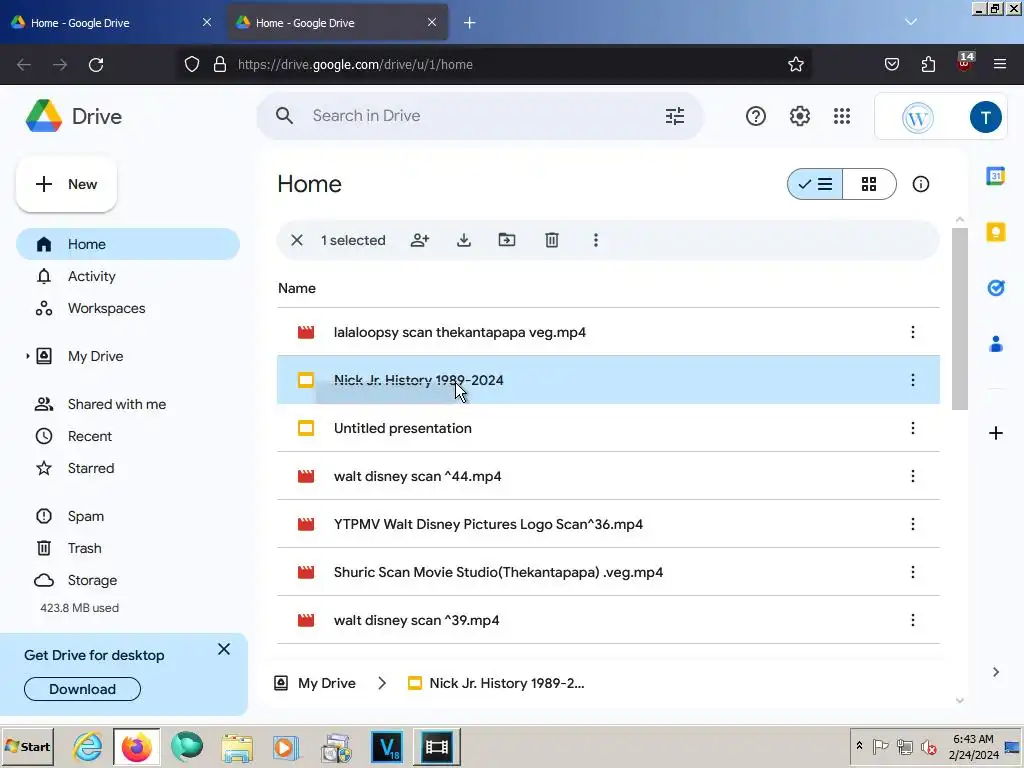Open Google Tasks side panel icon

[x=995, y=287]
